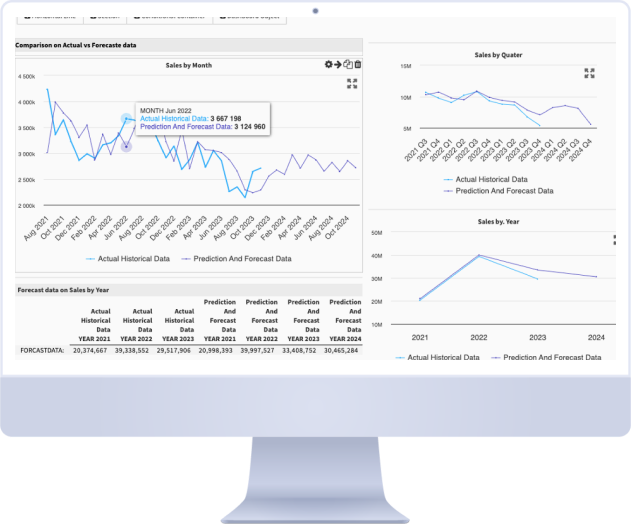Delete Sales by Month chart with trash icon
This screenshot has height=524, width=631.
pos(358,65)
